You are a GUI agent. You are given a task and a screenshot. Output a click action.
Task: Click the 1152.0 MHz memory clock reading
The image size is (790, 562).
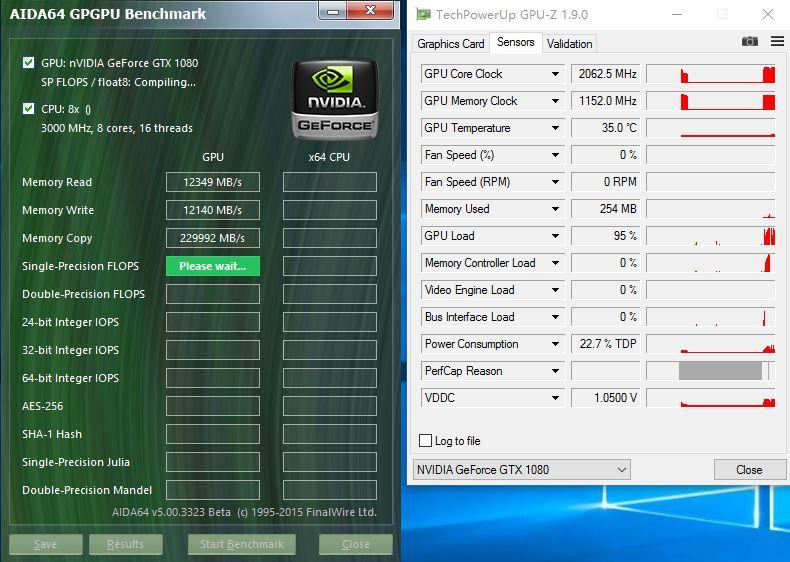pos(606,101)
